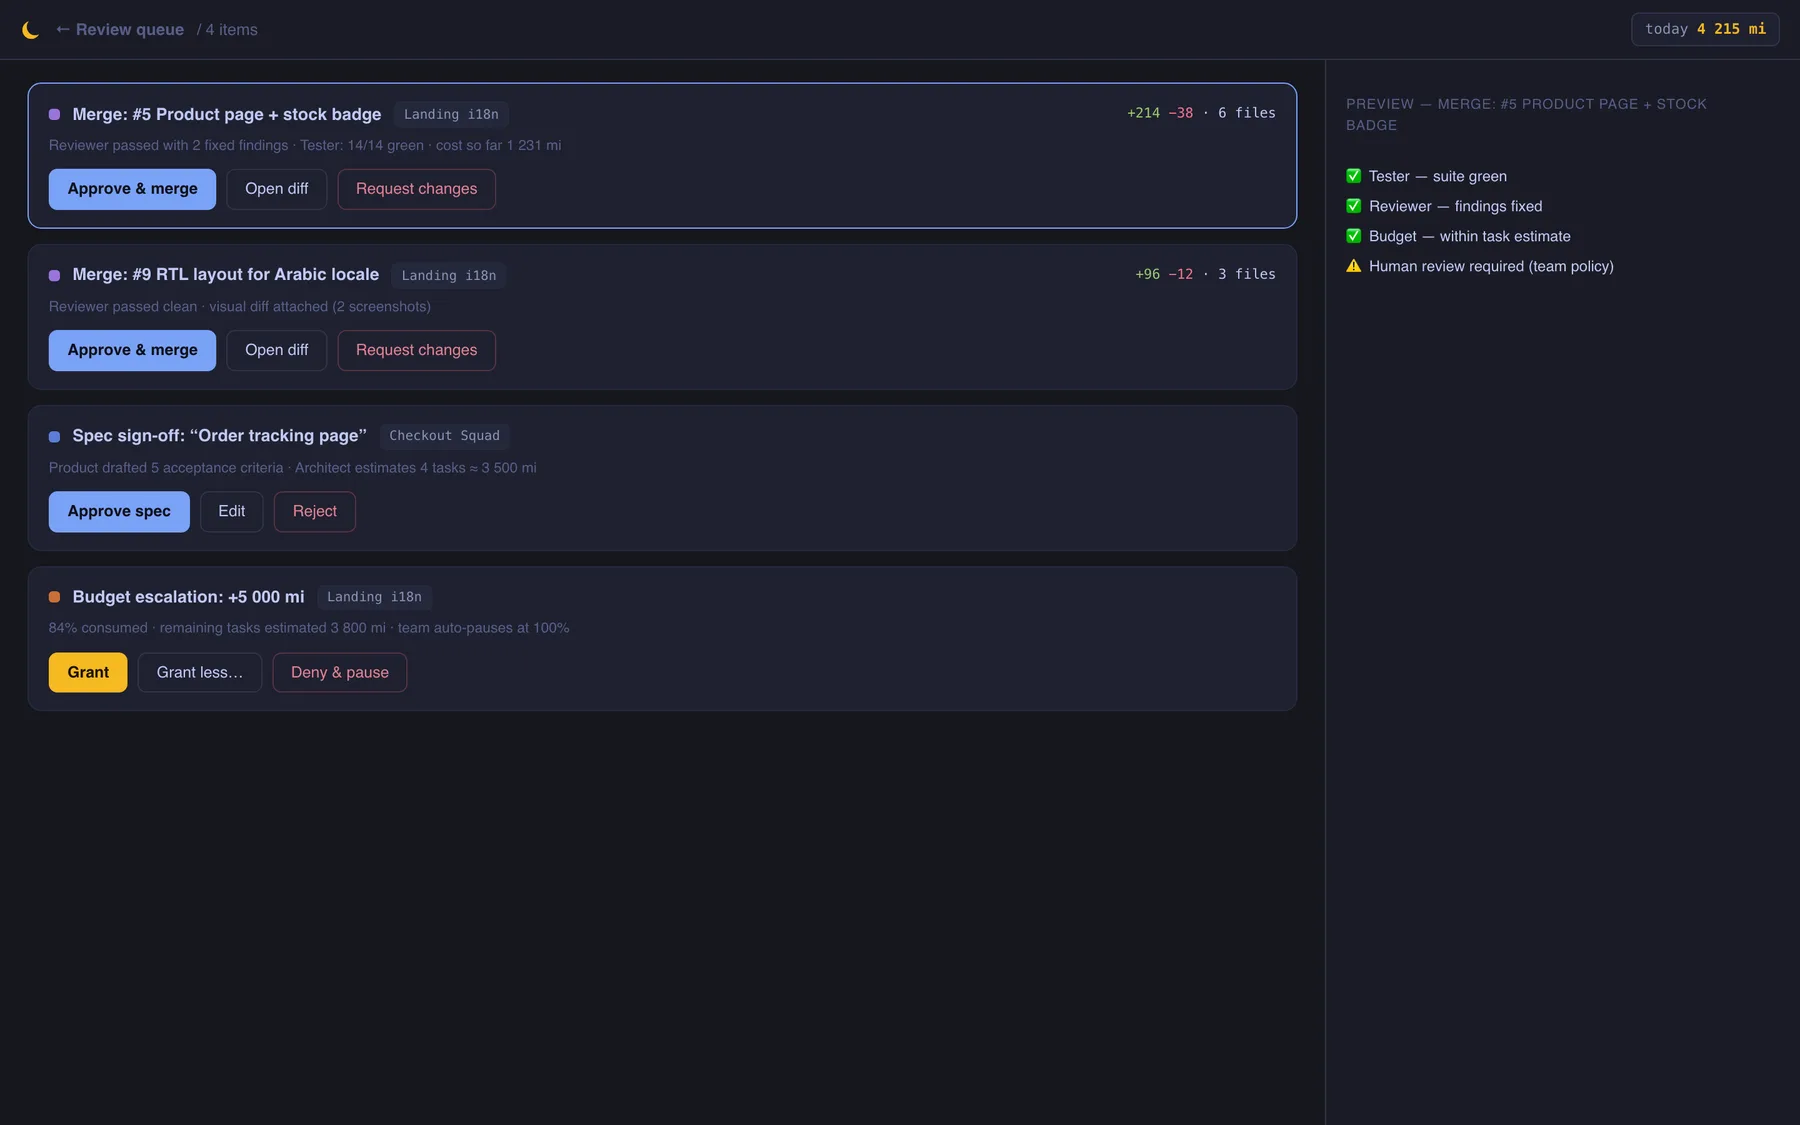Click the +96 −12 · 3 files diff stats
Image resolution: width=1800 pixels, height=1125 pixels.
(x=1205, y=274)
